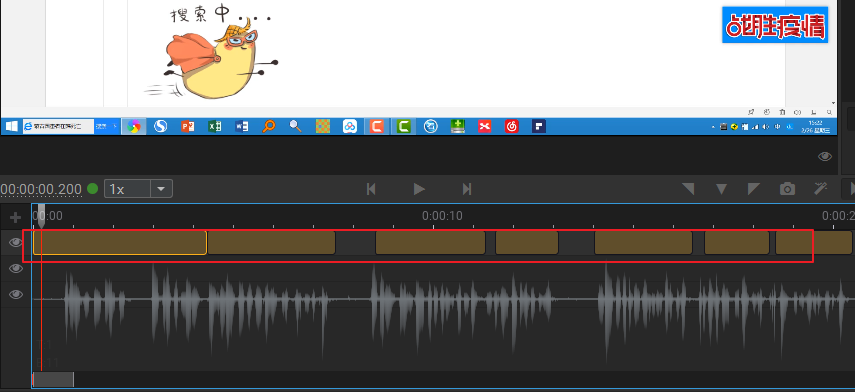This screenshot has height=392, width=855.
Task: Jump to the previous frame button
Action: (371, 189)
